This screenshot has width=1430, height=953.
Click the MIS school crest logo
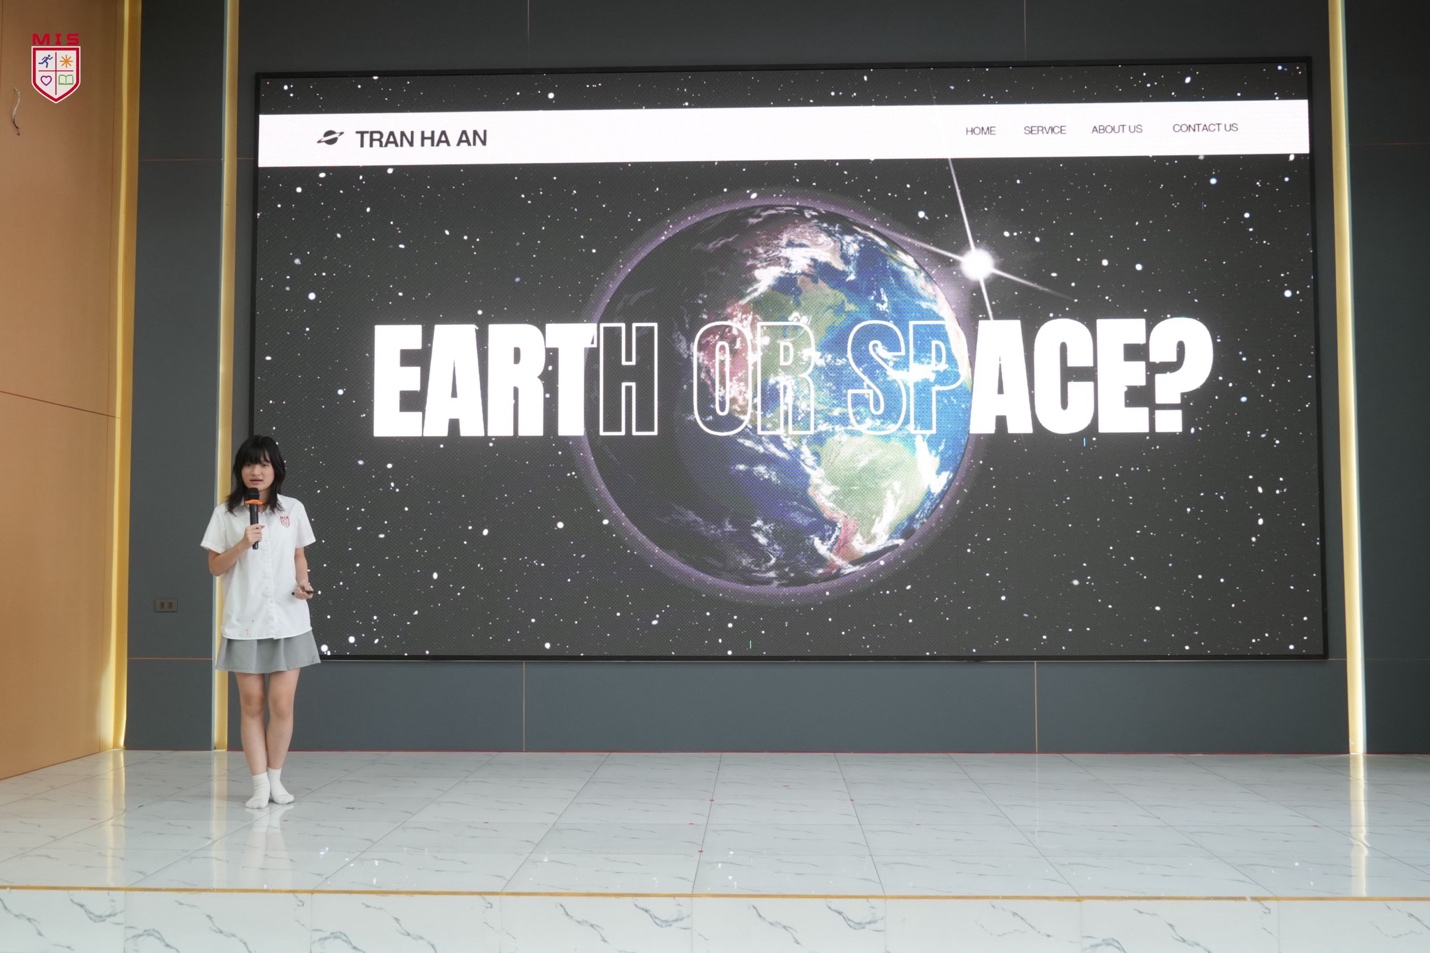click(x=56, y=74)
